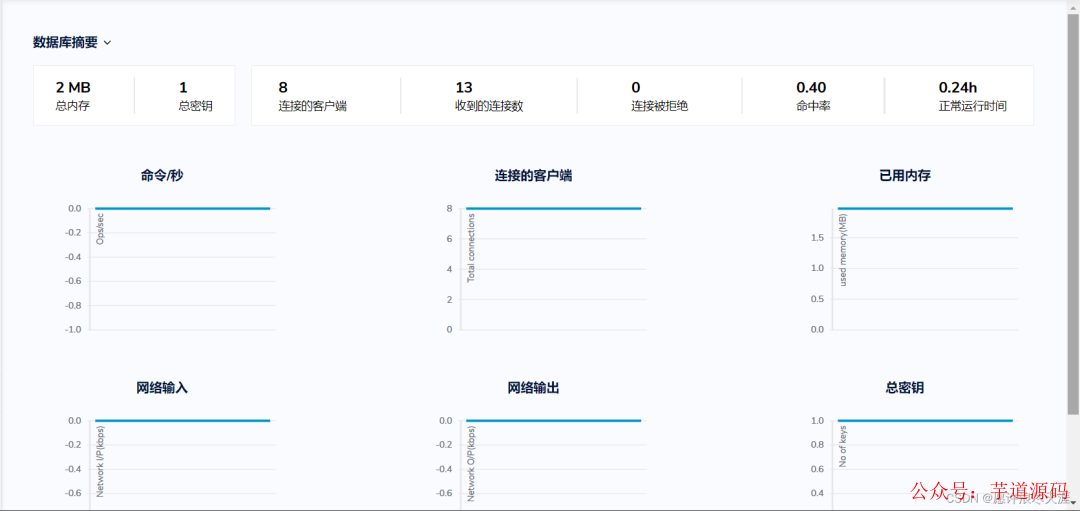Click the 连接的客户端 chart title
Image resolution: width=1080 pixels, height=511 pixels.
point(533,176)
